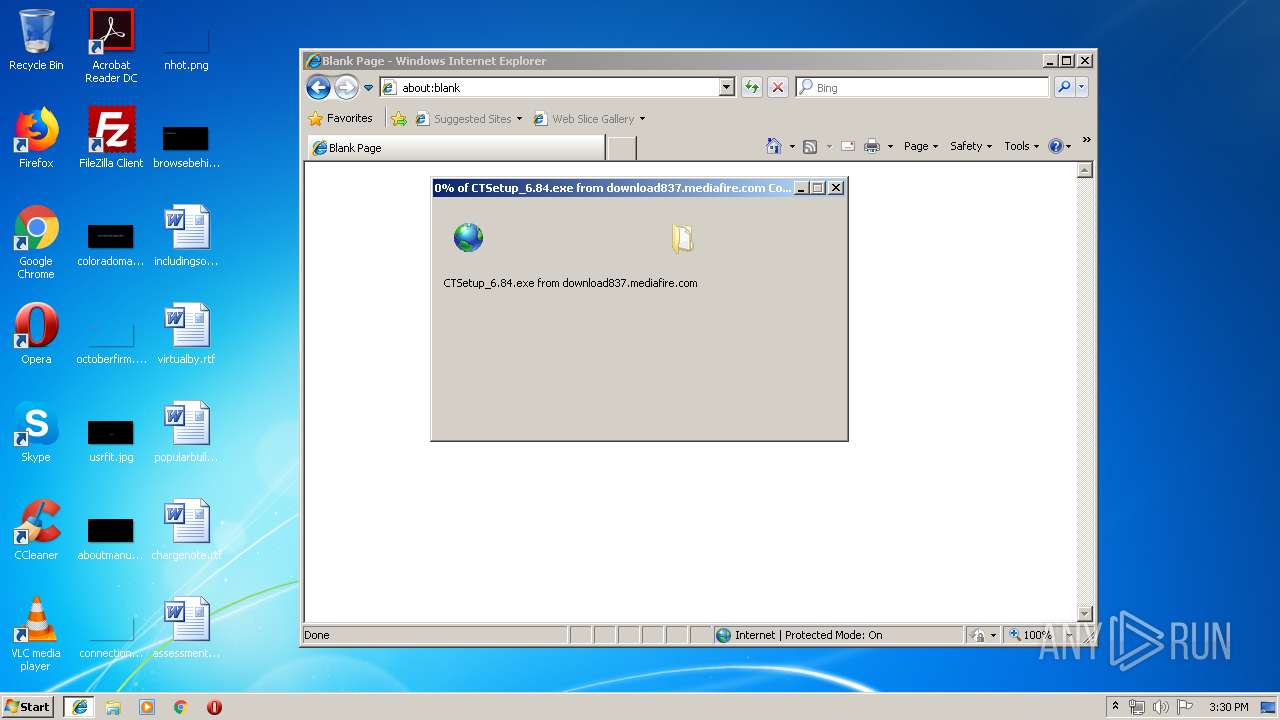
Task: Open the recent pages dropdown arrow
Action: 368,88
